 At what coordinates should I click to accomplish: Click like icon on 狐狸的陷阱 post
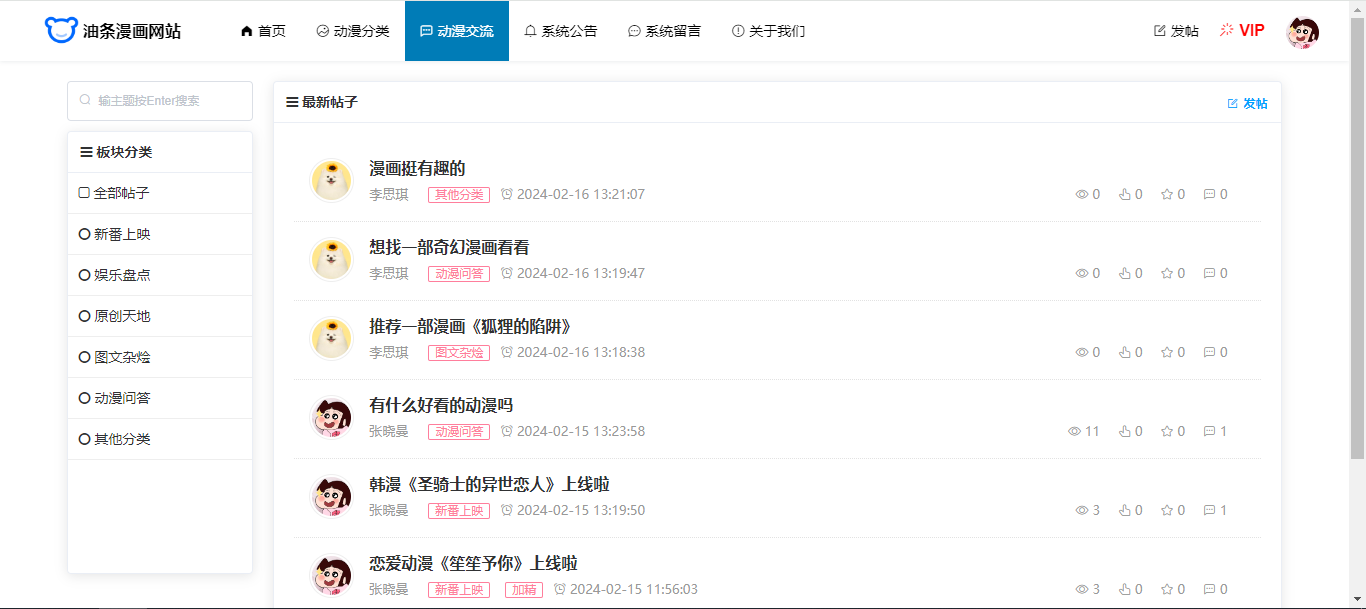(1124, 352)
